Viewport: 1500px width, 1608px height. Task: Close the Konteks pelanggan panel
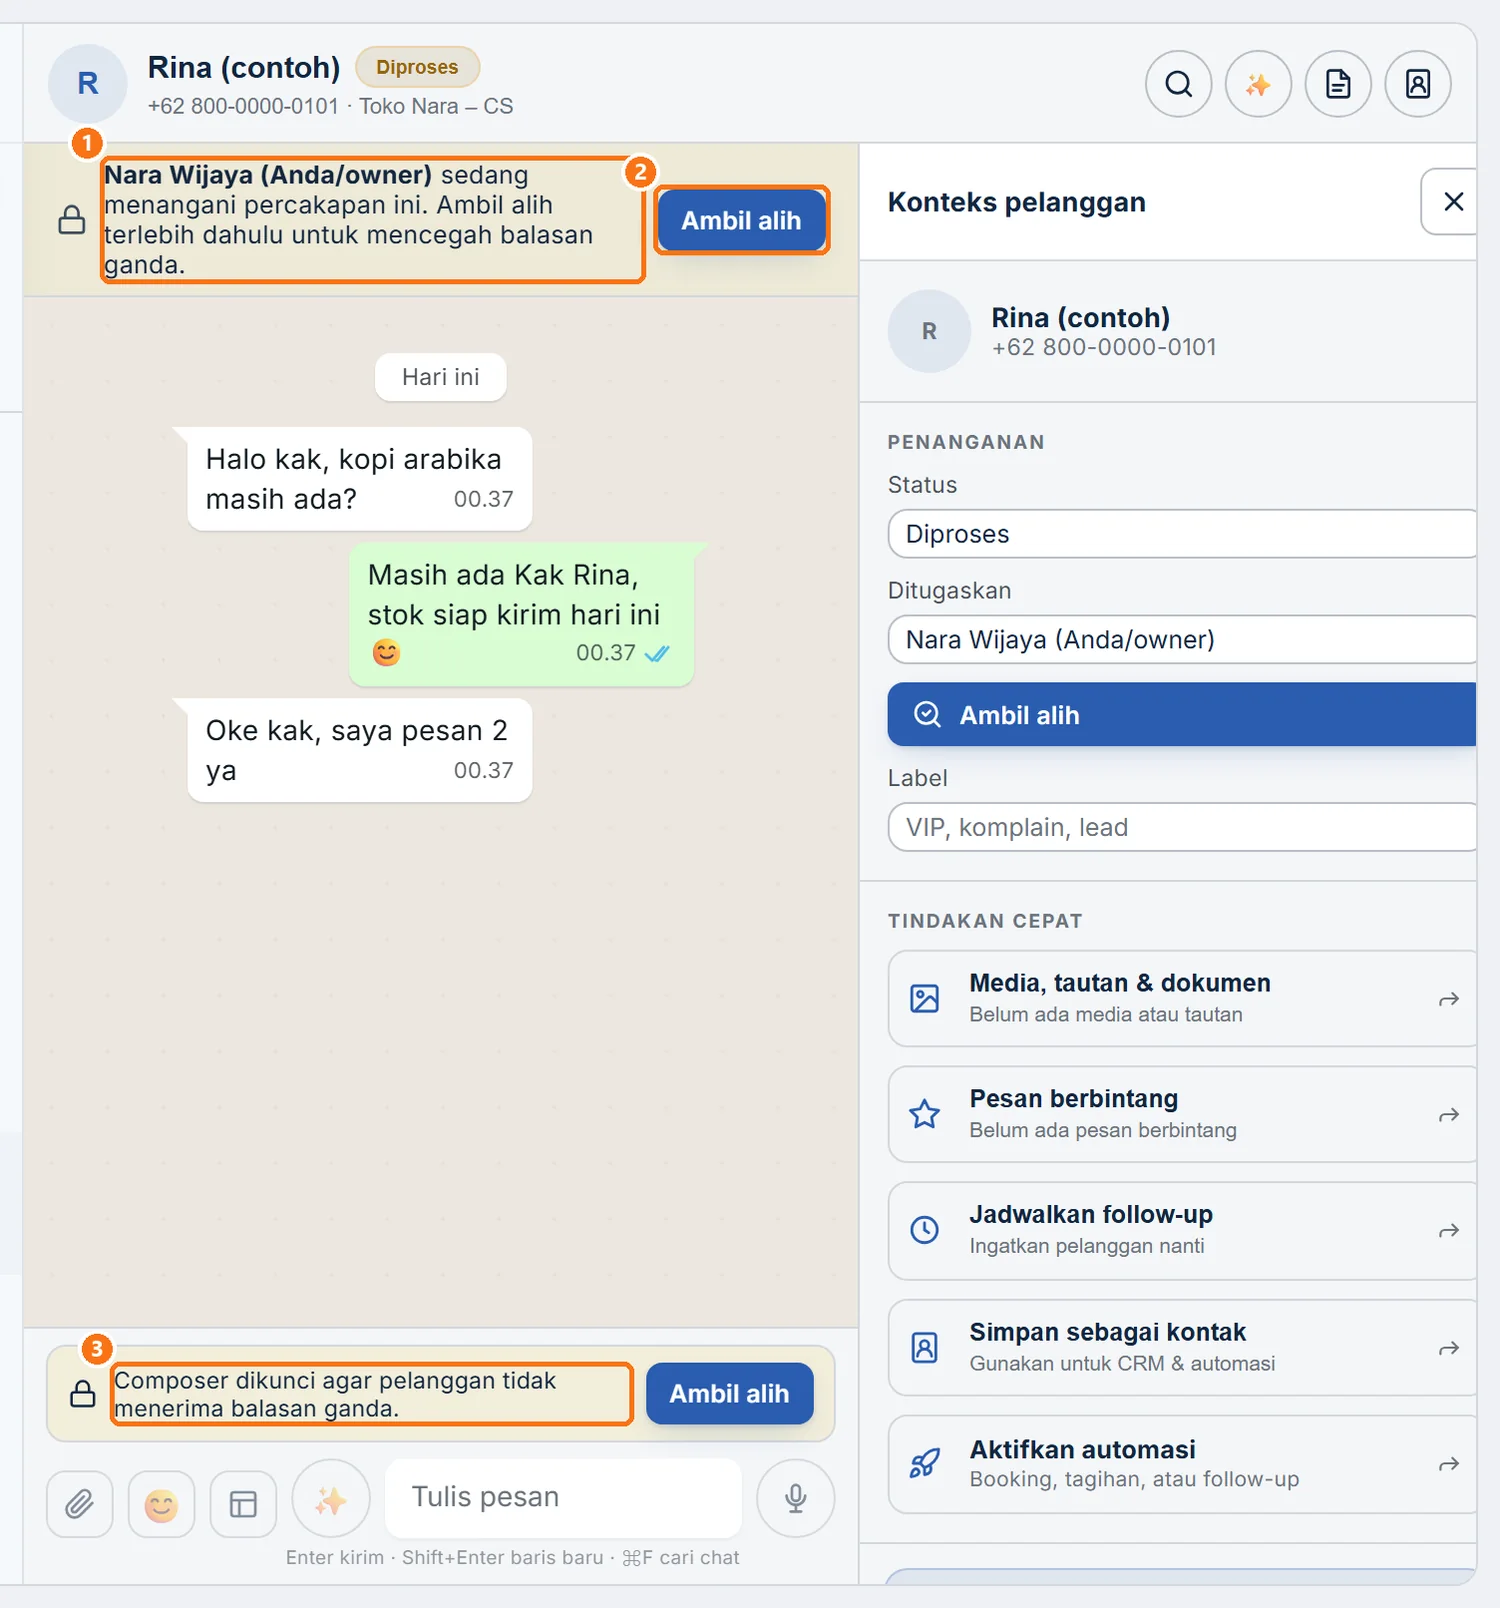click(x=1453, y=202)
